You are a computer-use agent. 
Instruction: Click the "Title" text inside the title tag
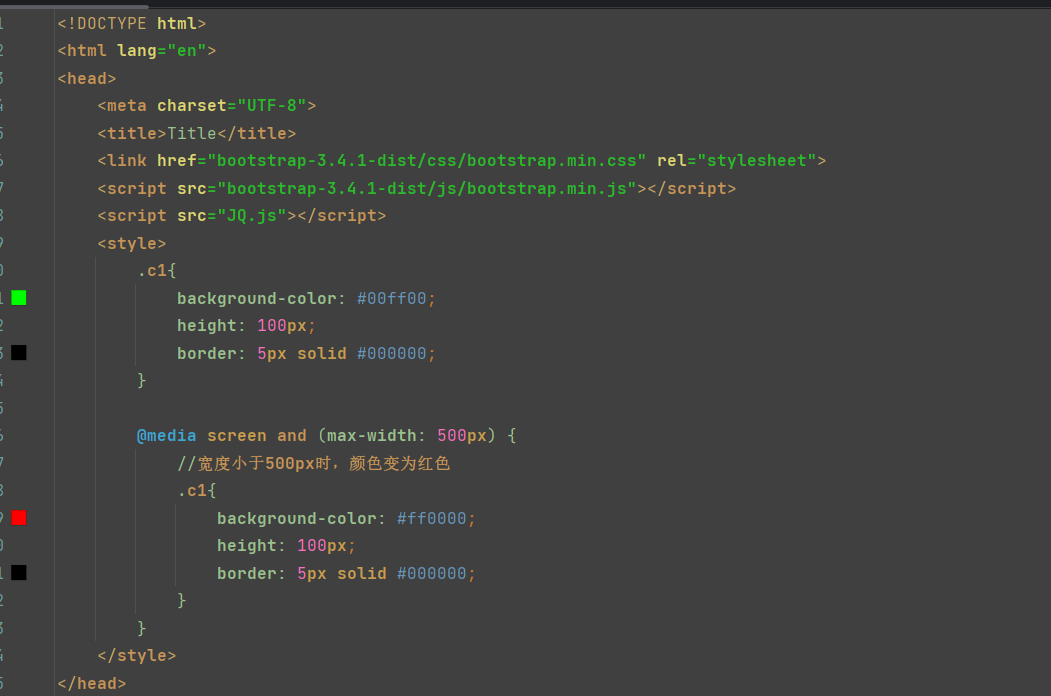192,133
